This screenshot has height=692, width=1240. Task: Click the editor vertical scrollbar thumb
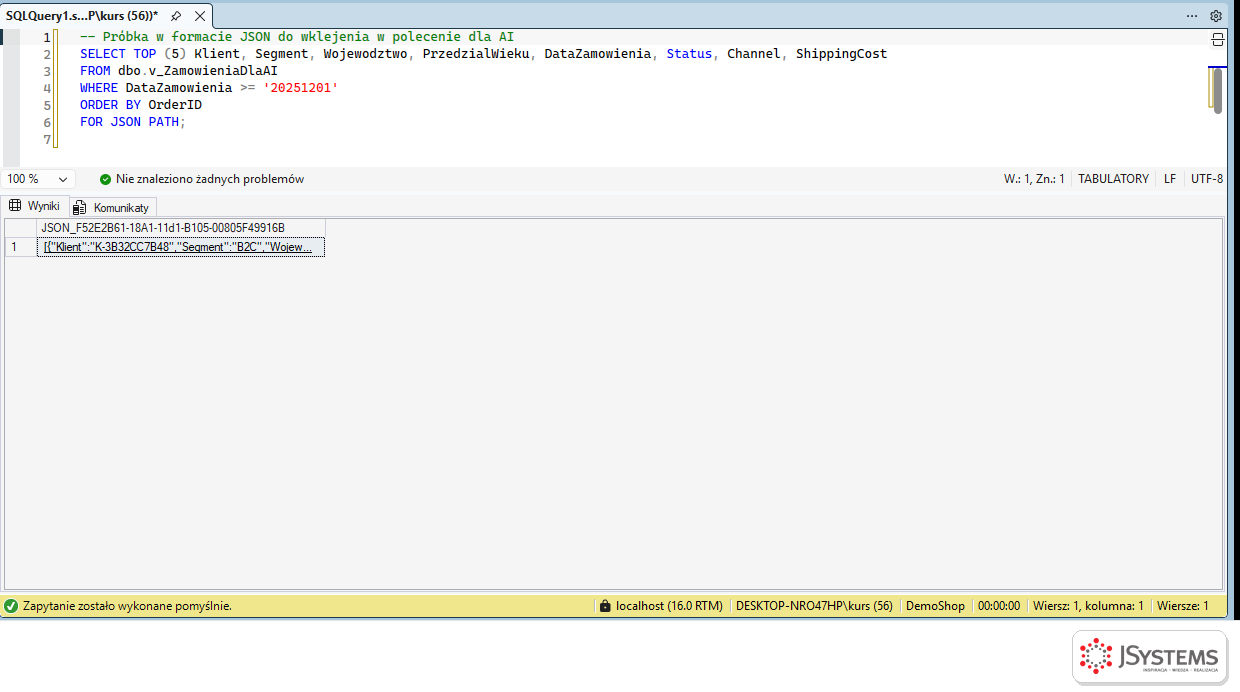click(1217, 90)
